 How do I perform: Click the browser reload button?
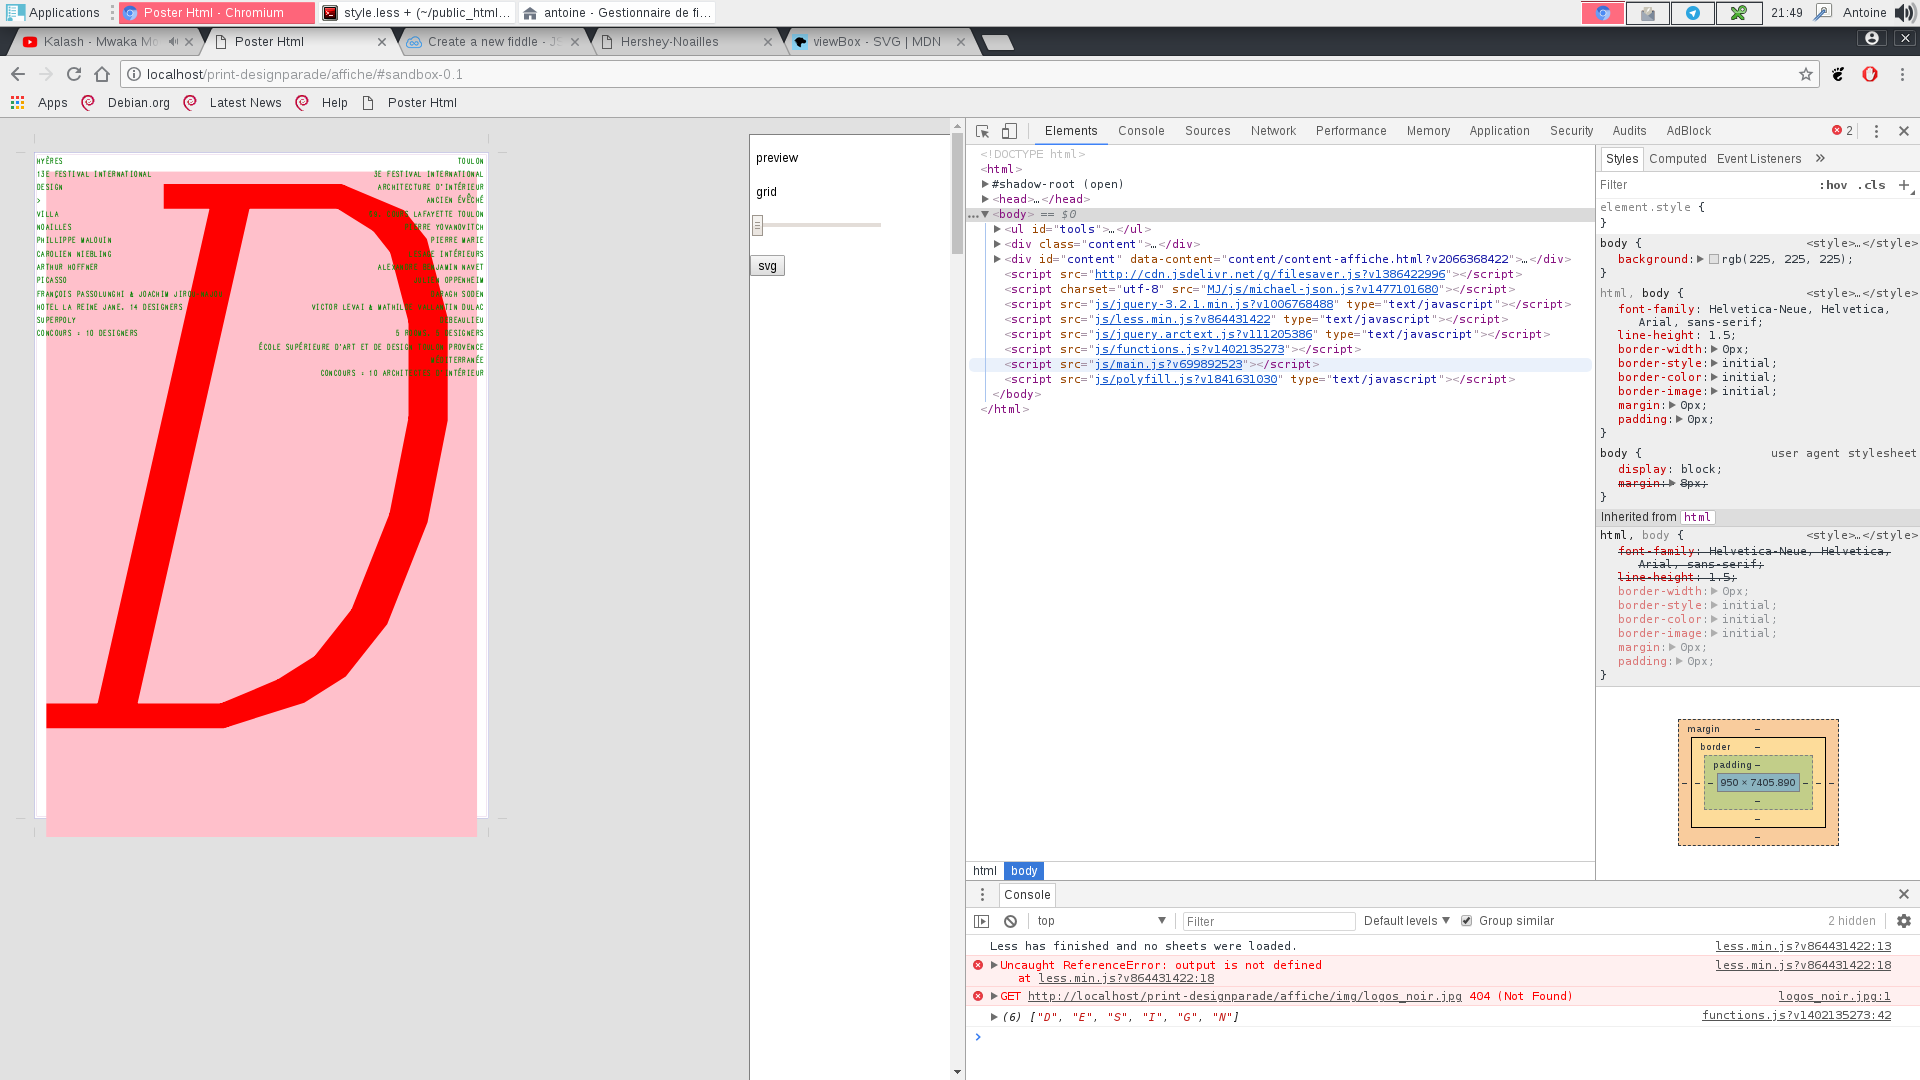coord(73,74)
